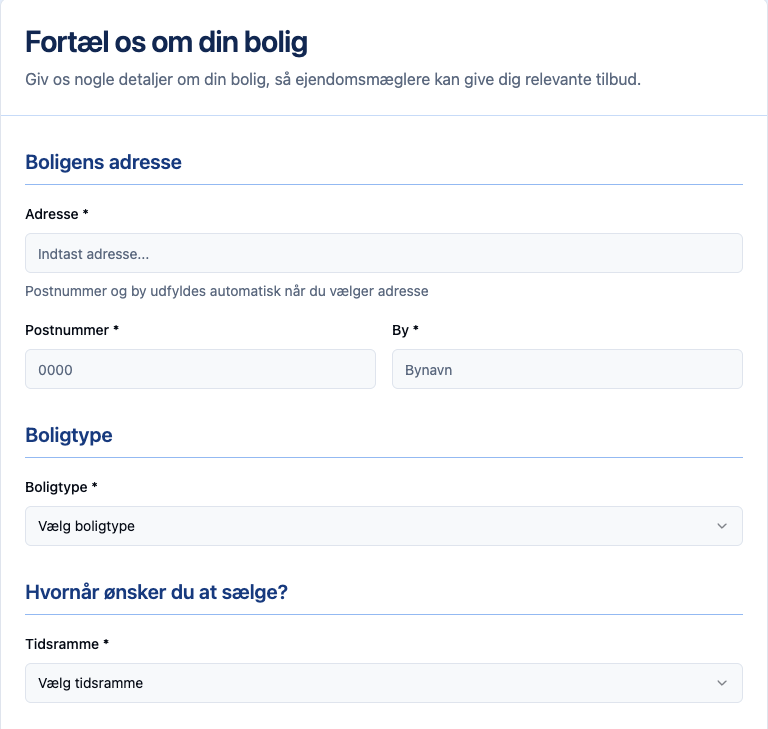The height and width of the screenshot is (729, 768).
Task: Click the chevron arrow in Tidsramme select
Action: click(x=722, y=683)
